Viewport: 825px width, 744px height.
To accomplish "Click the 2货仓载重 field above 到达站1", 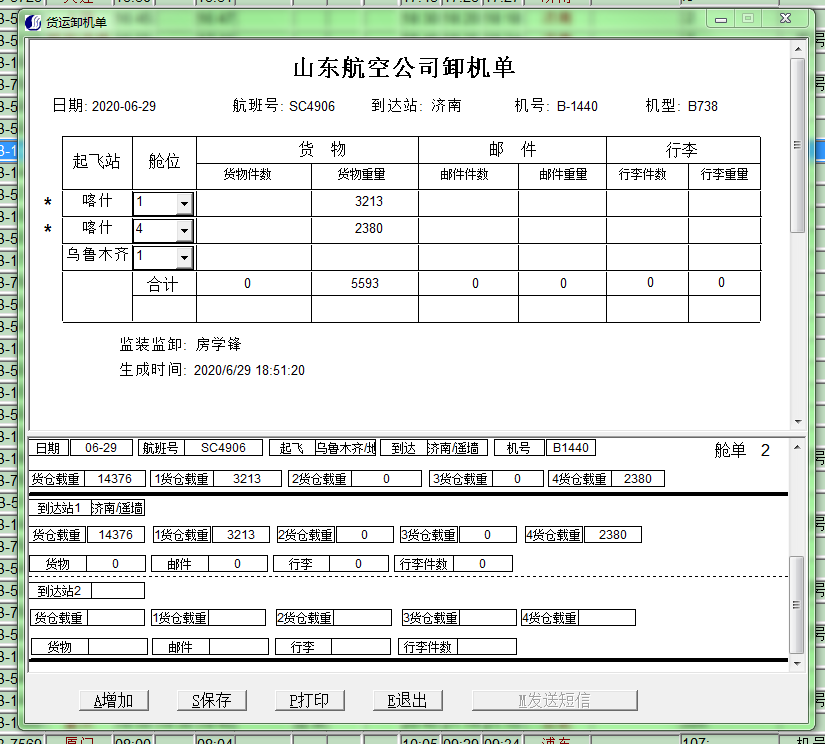I will pyautogui.click(x=386, y=479).
